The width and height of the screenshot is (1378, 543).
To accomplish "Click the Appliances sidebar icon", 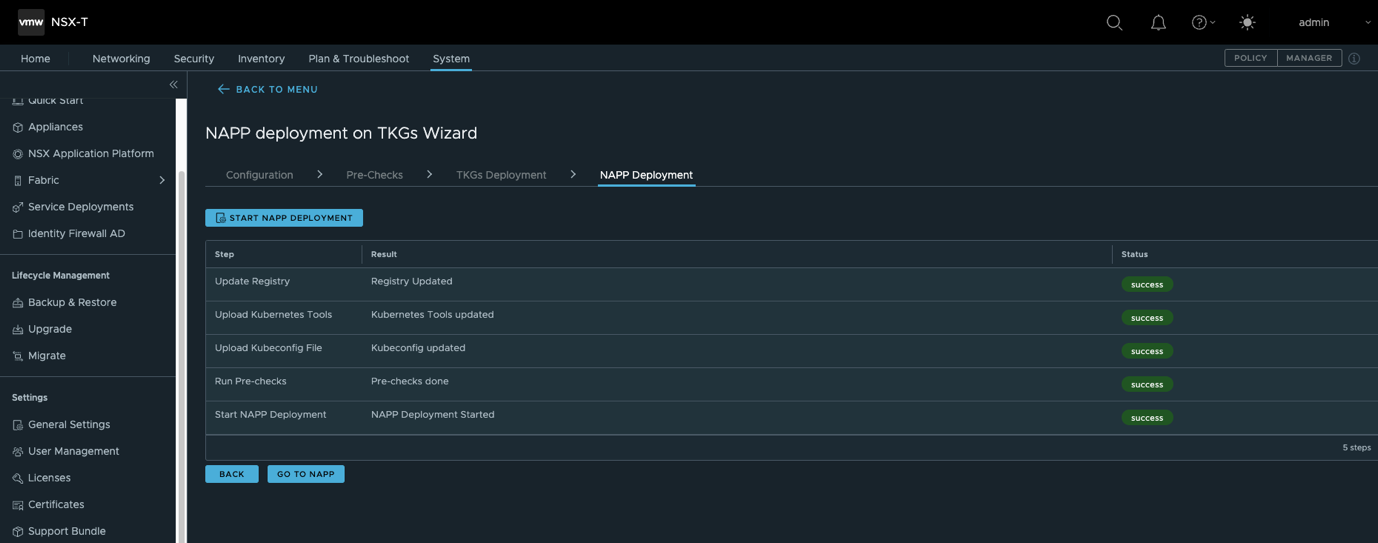I will [17, 127].
